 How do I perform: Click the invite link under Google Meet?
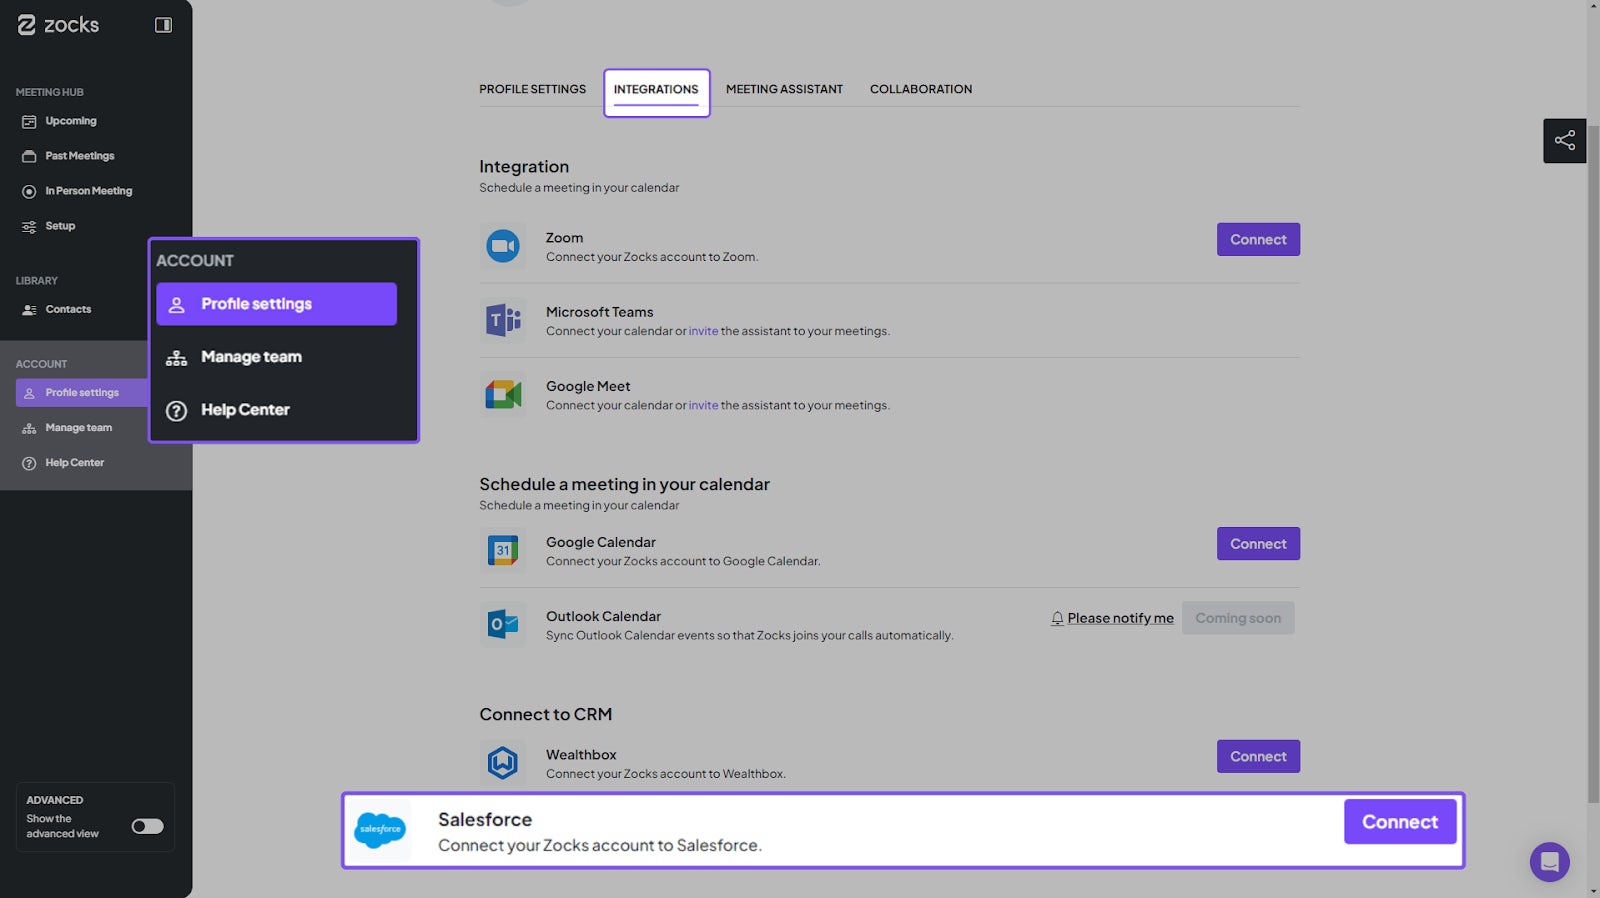click(703, 405)
